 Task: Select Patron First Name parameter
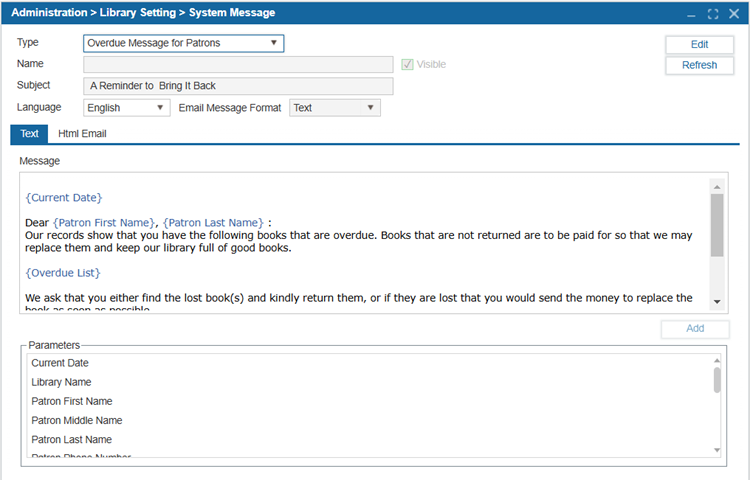71,401
